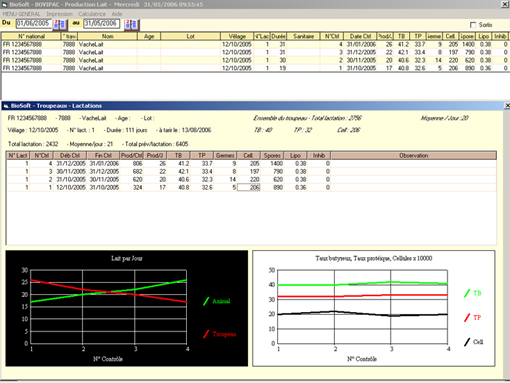Click Déb Ctrl cell 12/10/2005 in Lactations table

[71, 188]
